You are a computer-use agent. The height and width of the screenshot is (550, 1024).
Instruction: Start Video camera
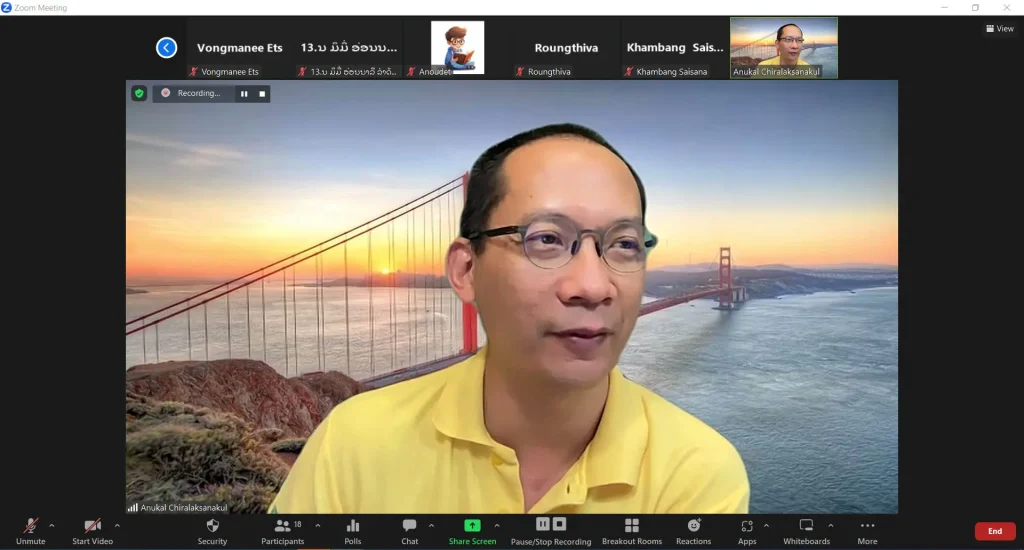(92, 531)
